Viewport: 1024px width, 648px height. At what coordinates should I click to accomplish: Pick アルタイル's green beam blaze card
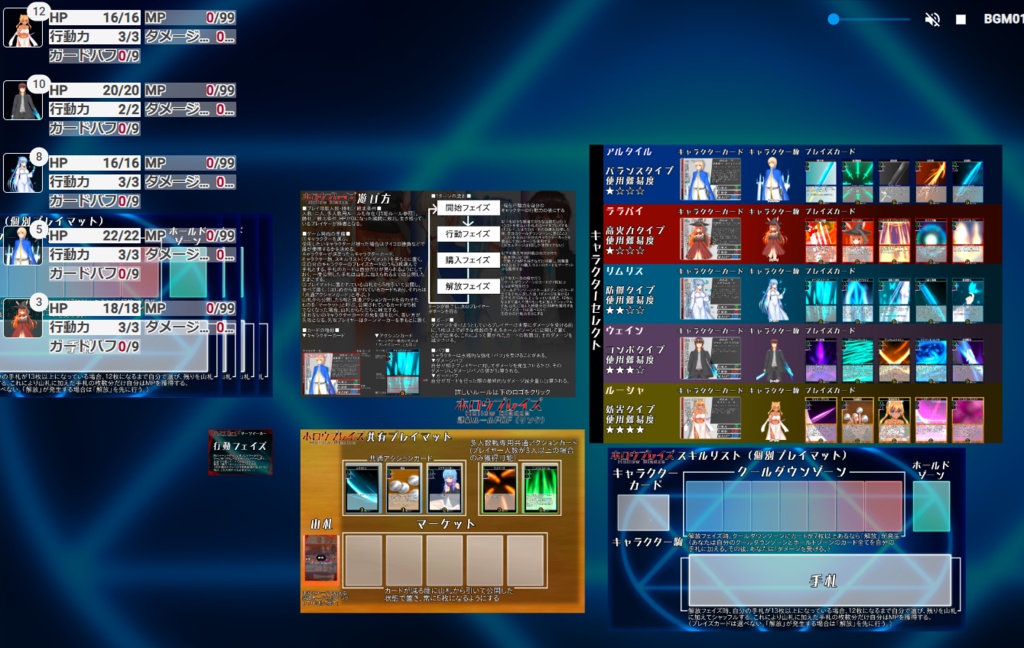tap(857, 180)
